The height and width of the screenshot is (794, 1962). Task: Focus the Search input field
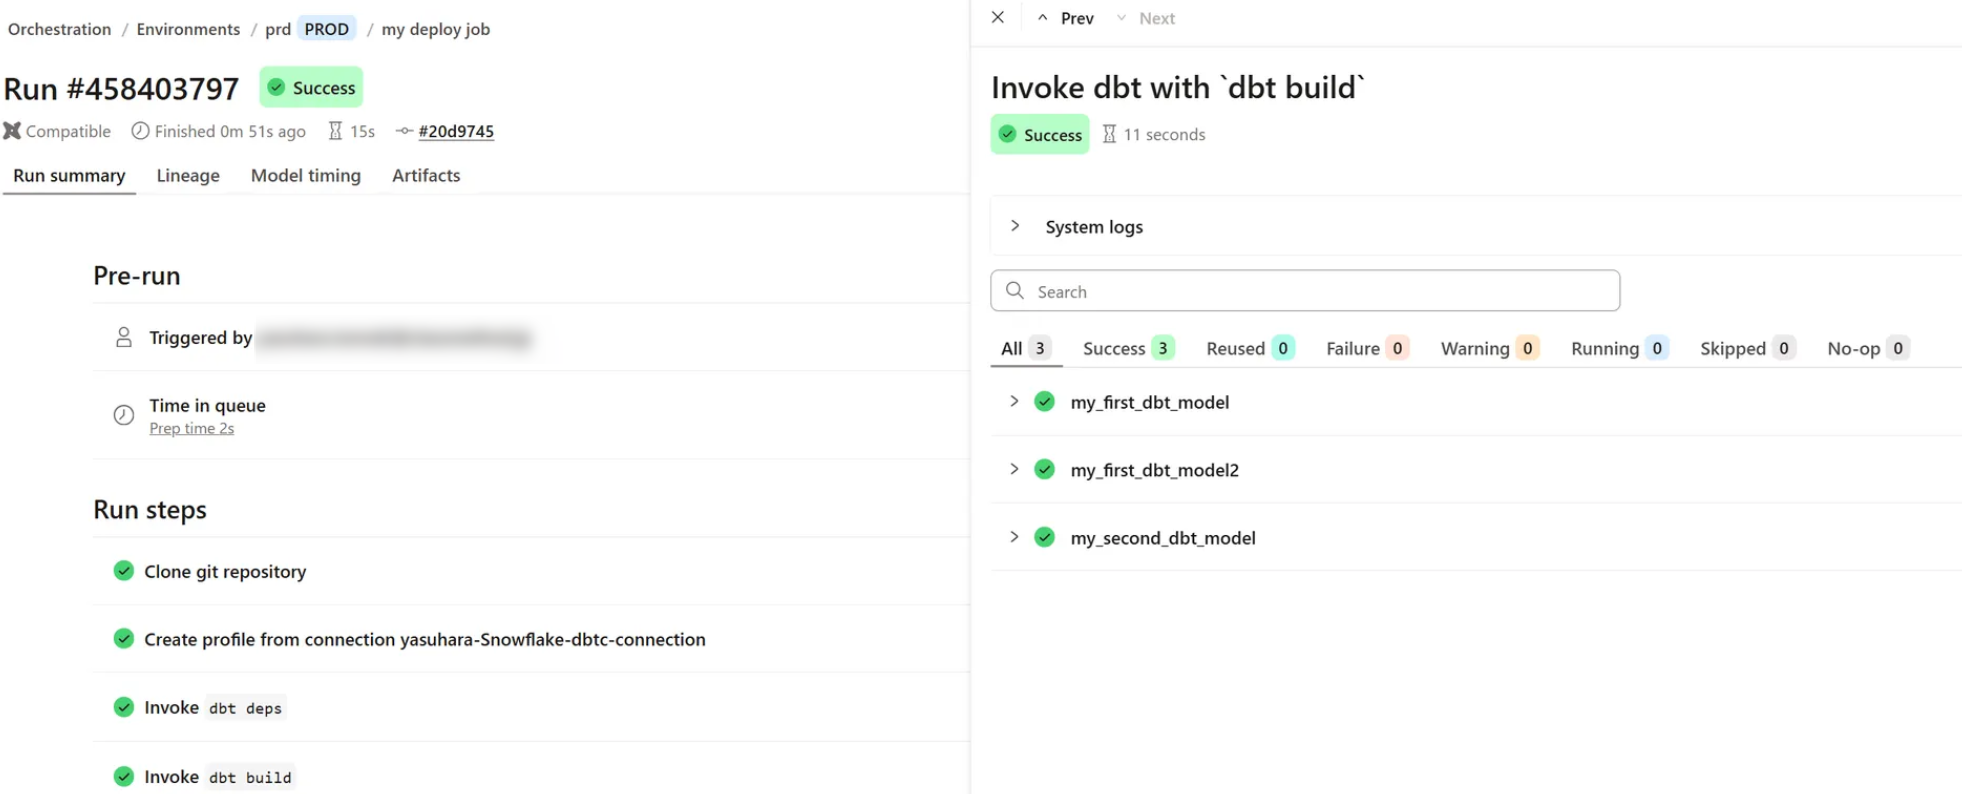click(x=1320, y=291)
